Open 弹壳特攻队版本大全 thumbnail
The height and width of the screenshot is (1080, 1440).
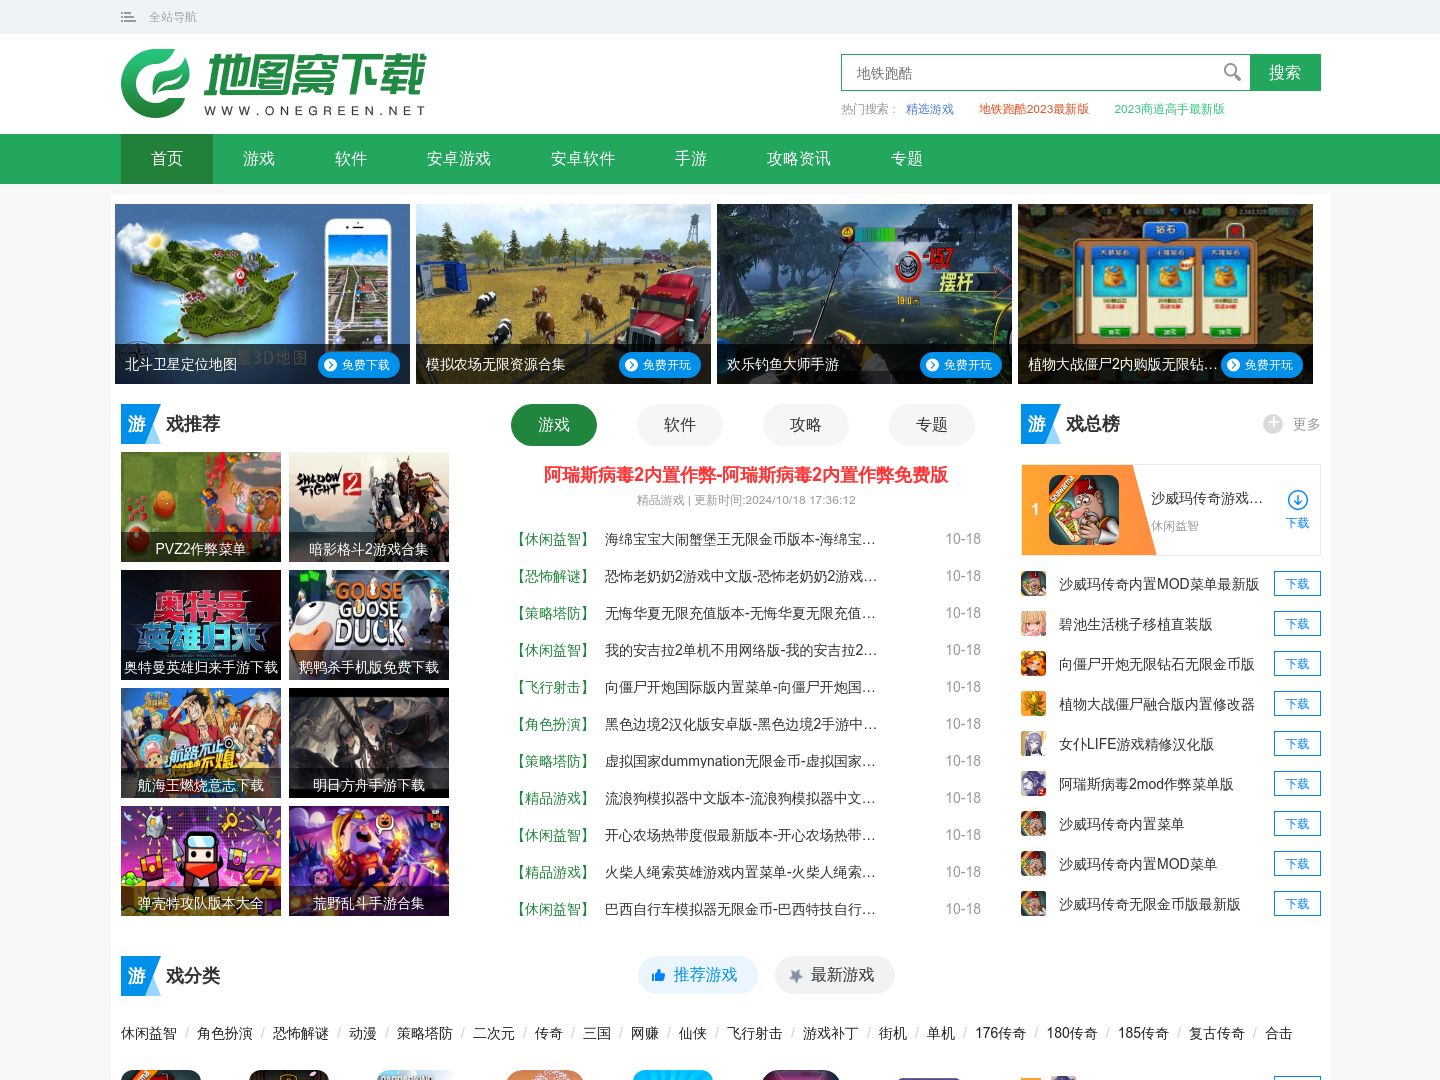coord(201,861)
